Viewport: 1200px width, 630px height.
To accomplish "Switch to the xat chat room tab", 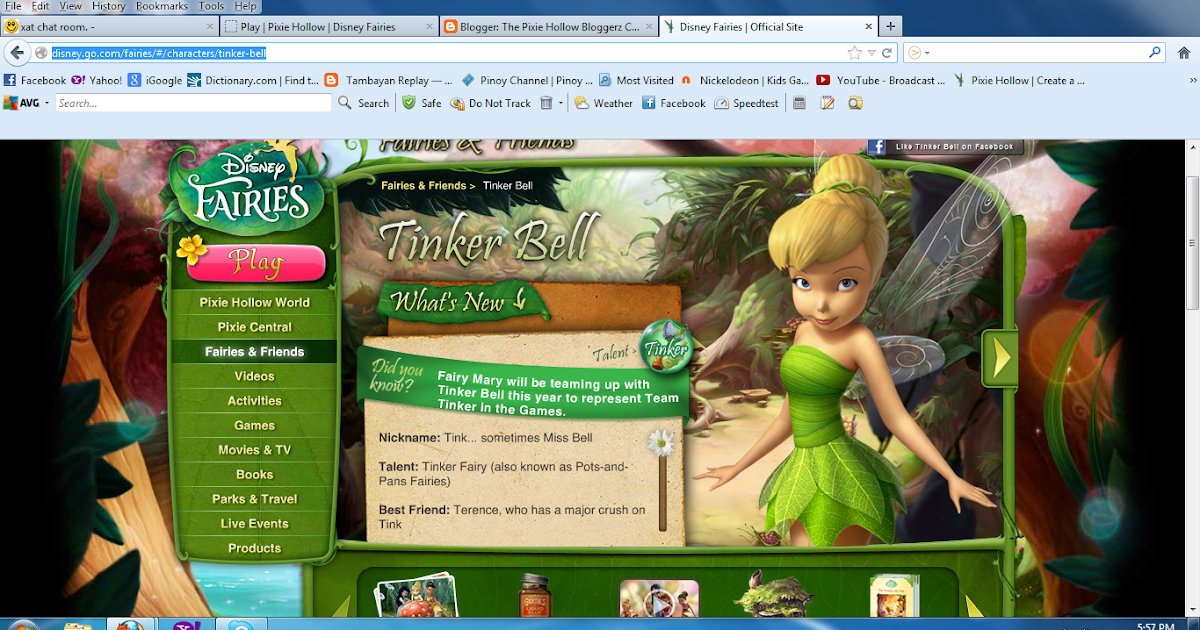I will 109,27.
